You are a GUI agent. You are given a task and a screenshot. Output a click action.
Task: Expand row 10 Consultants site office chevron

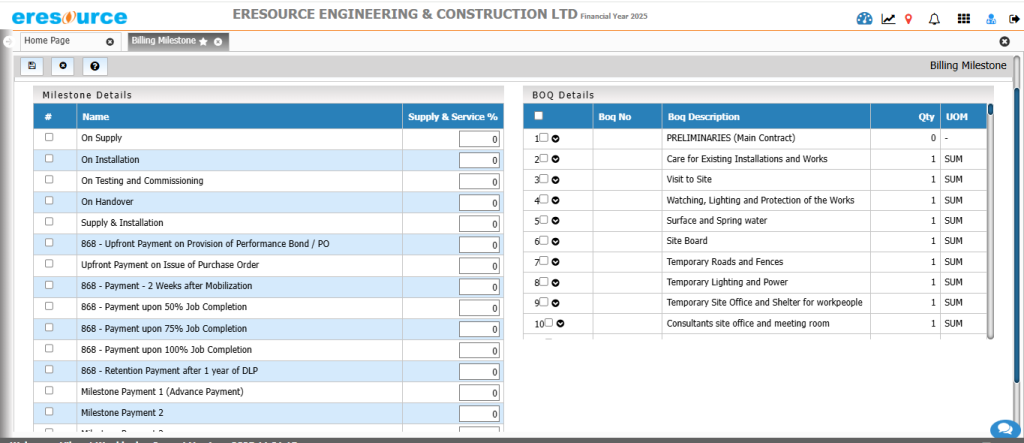point(560,324)
